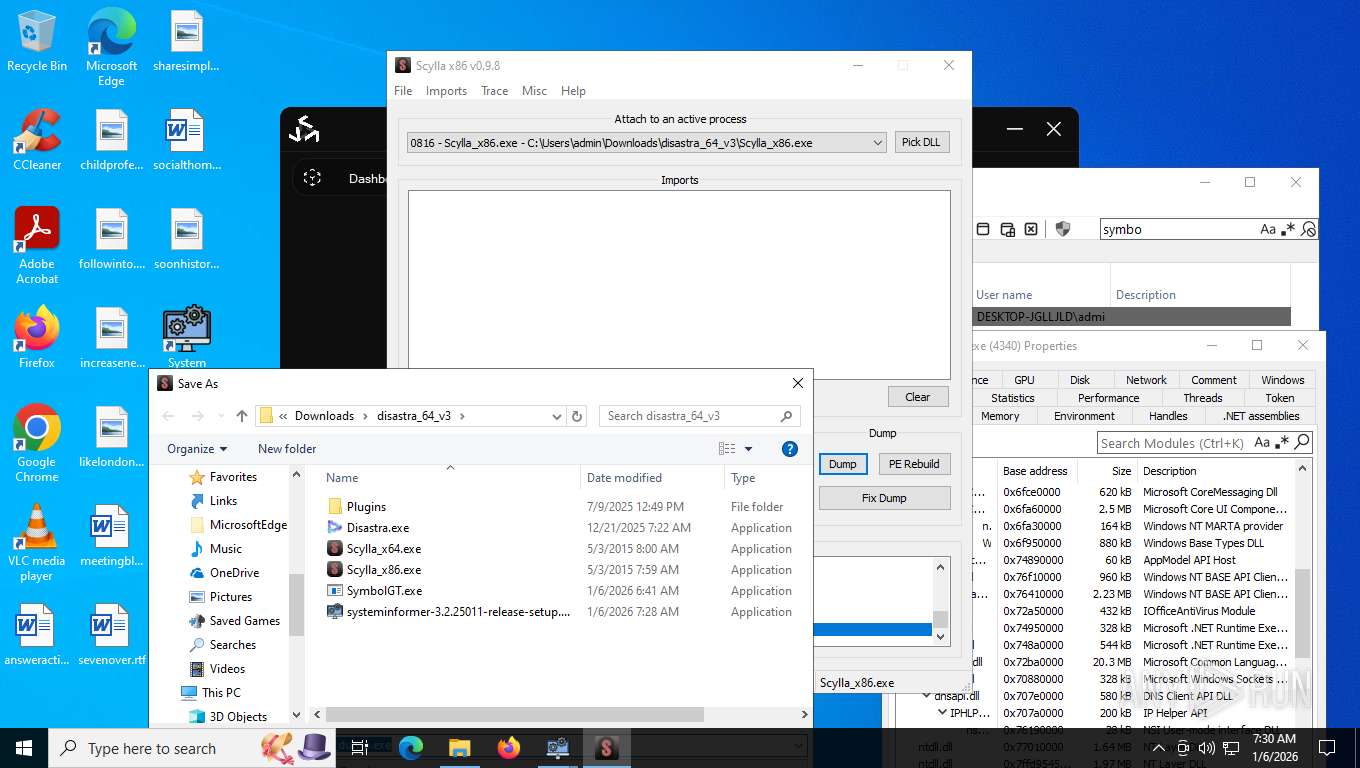Screen dimensions: 1360x768
Task: Expand the Organize menu in Save As
Action: [197, 449]
